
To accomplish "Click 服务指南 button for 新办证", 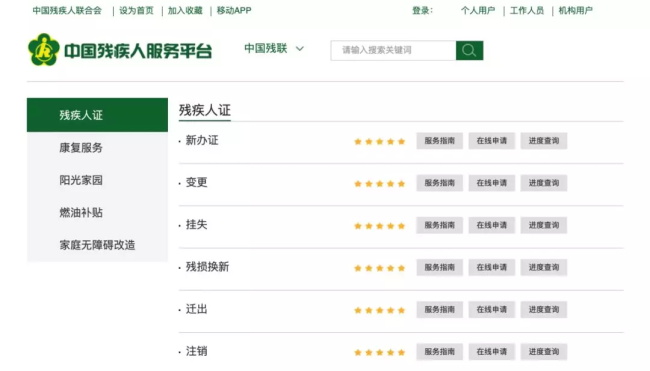I will tap(439, 141).
